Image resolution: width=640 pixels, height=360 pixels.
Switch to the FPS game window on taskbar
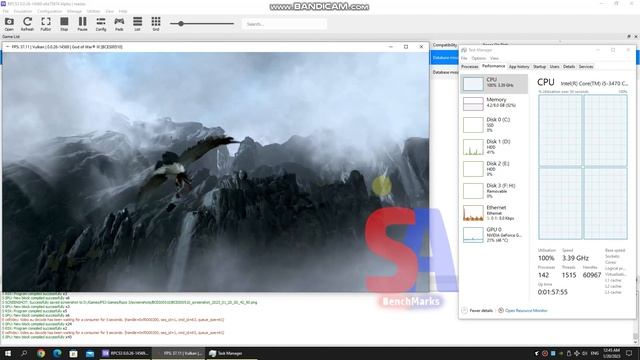click(179, 353)
